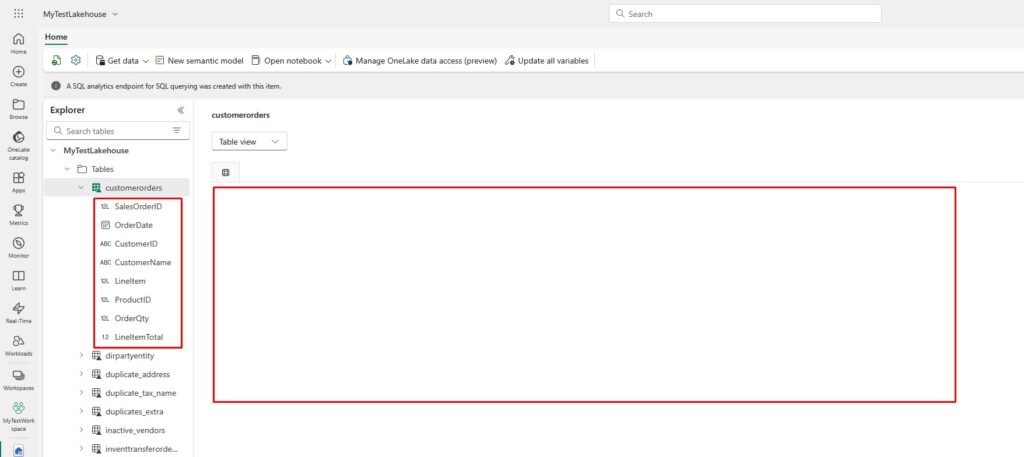Select the SalesOrderID column
The image size is (1024, 457).
point(138,206)
